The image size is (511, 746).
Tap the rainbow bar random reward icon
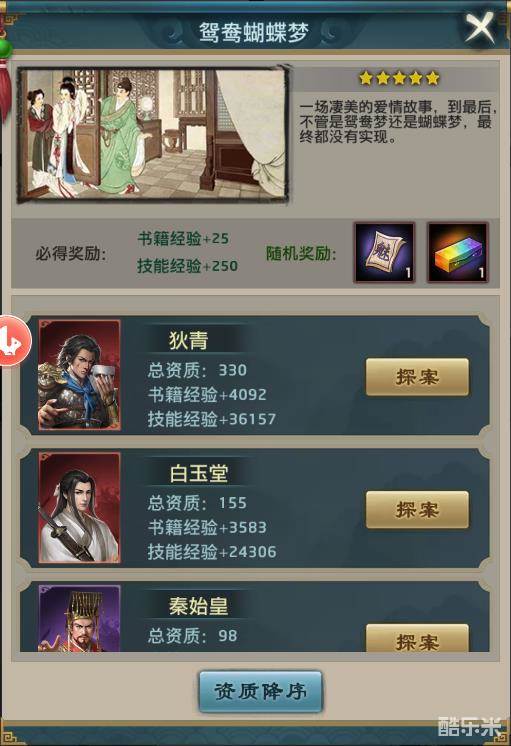[457, 253]
